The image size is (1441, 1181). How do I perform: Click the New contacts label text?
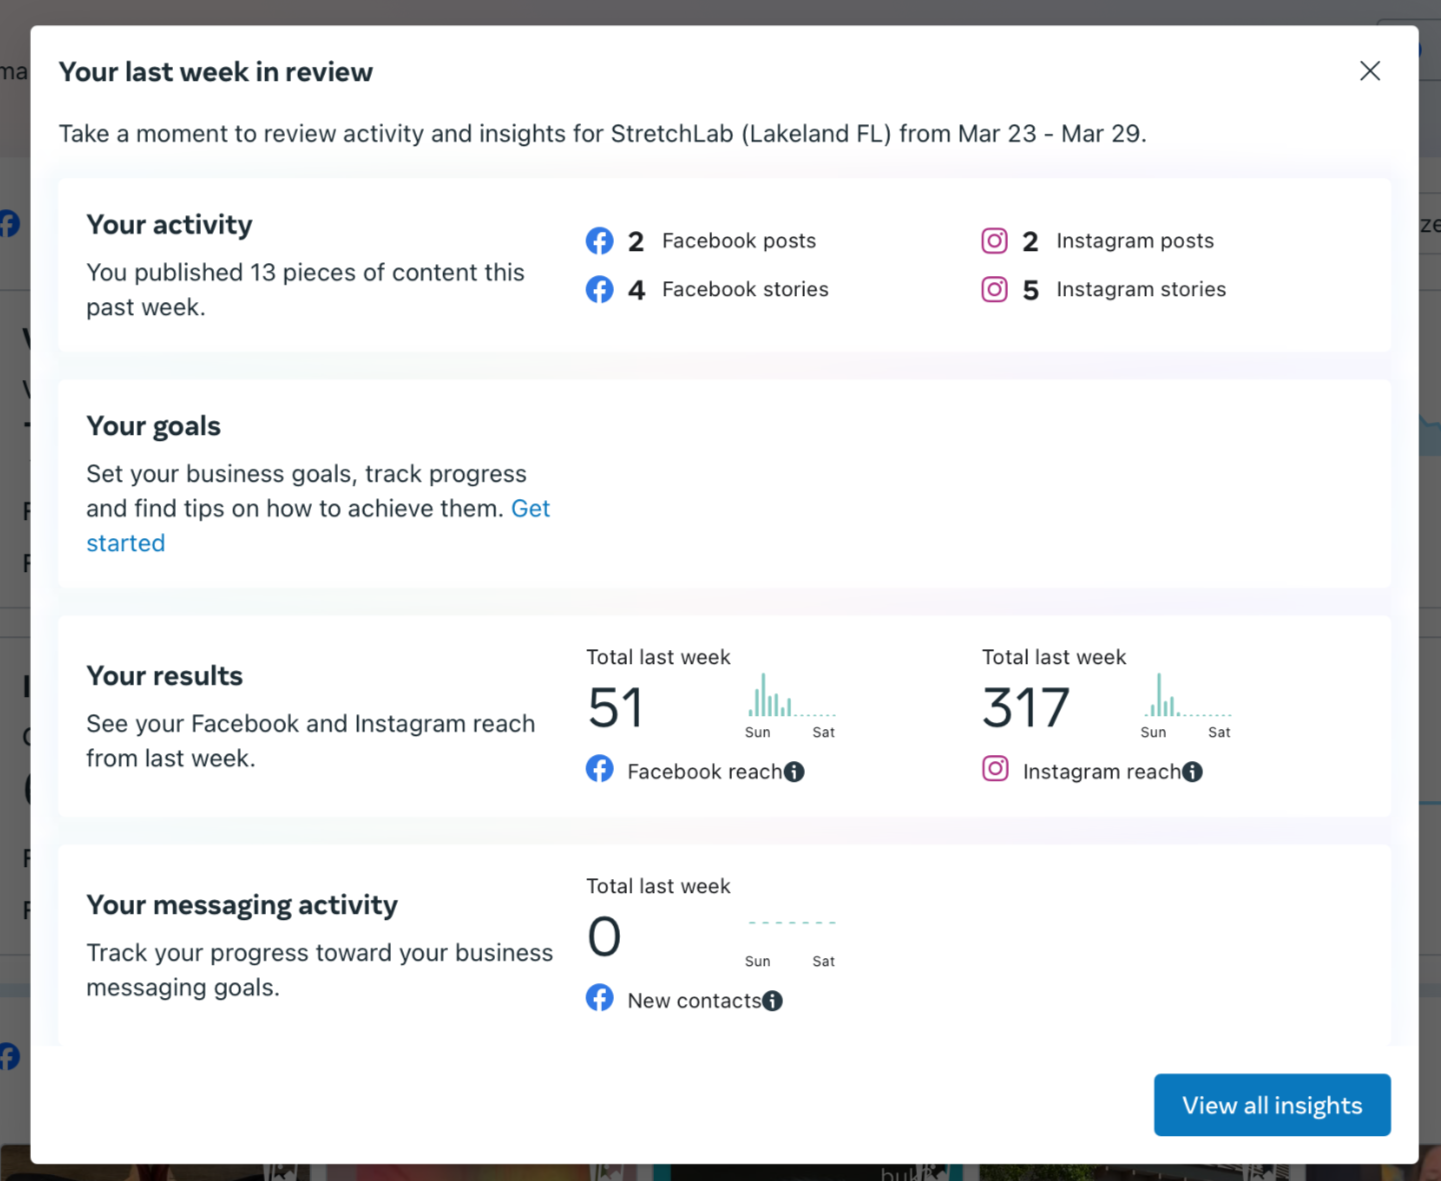[x=694, y=1001]
